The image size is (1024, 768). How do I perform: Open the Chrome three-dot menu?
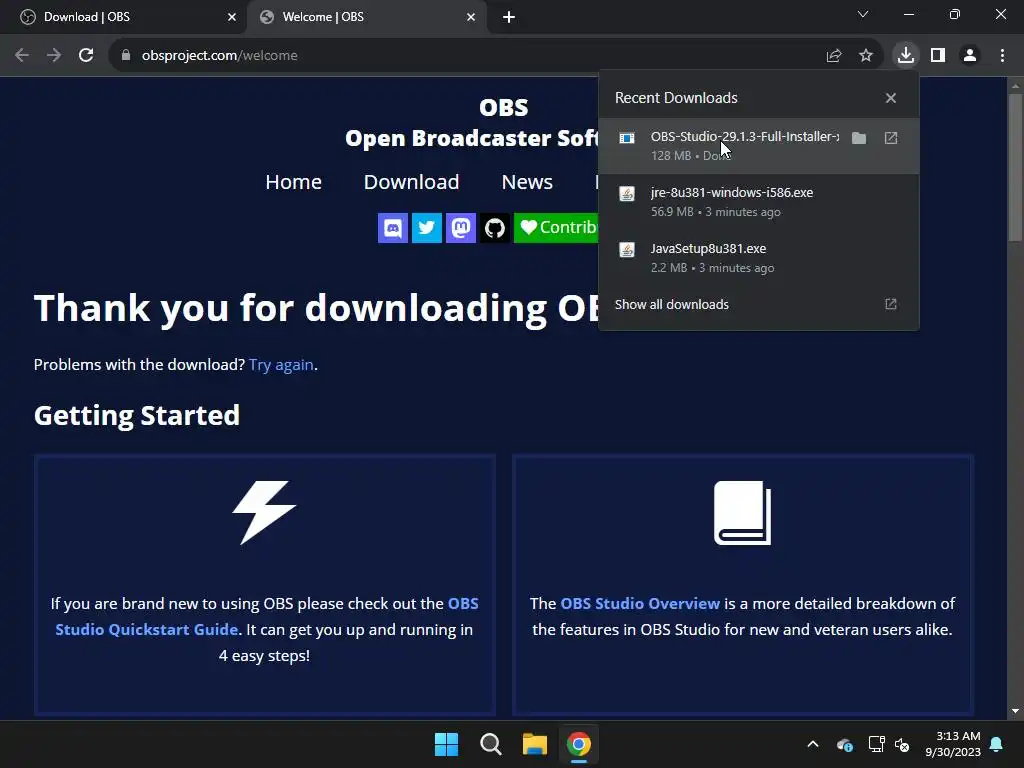point(1002,56)
